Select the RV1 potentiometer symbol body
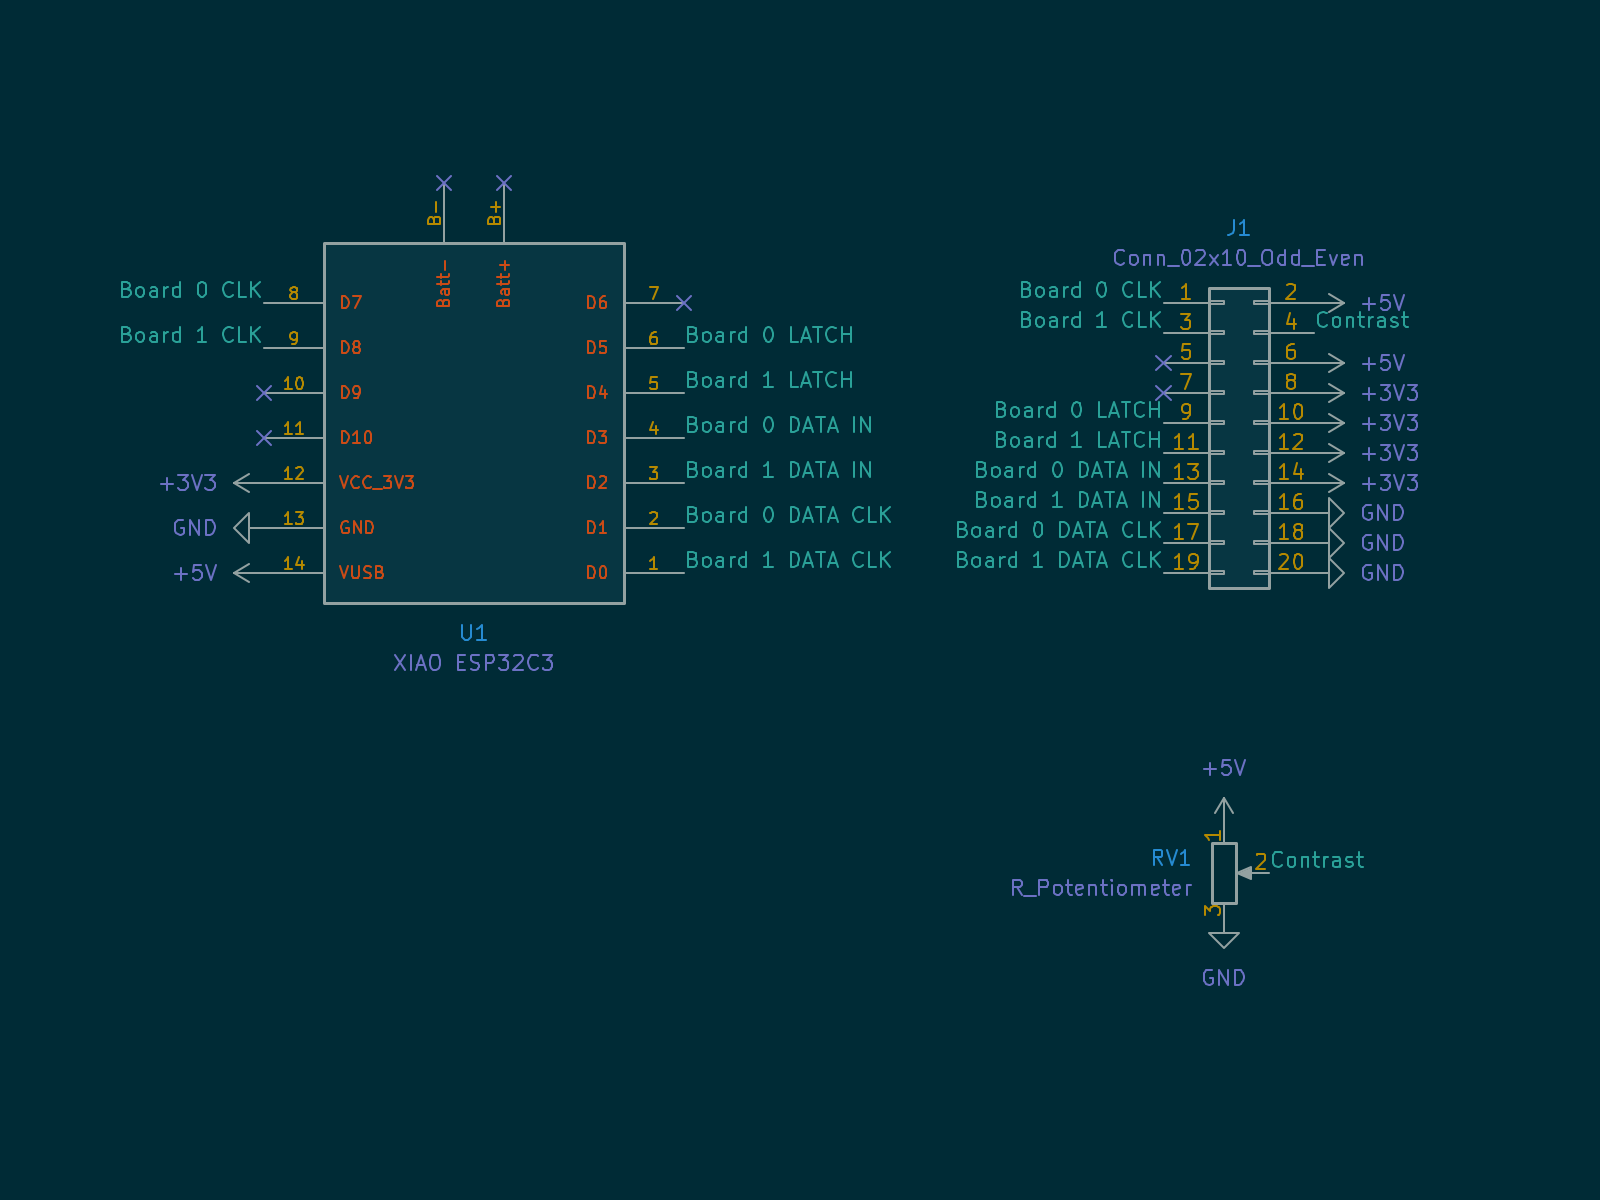This screenshot has height=1200, width=1600. pyautogui.click(x=1224, y=873)
